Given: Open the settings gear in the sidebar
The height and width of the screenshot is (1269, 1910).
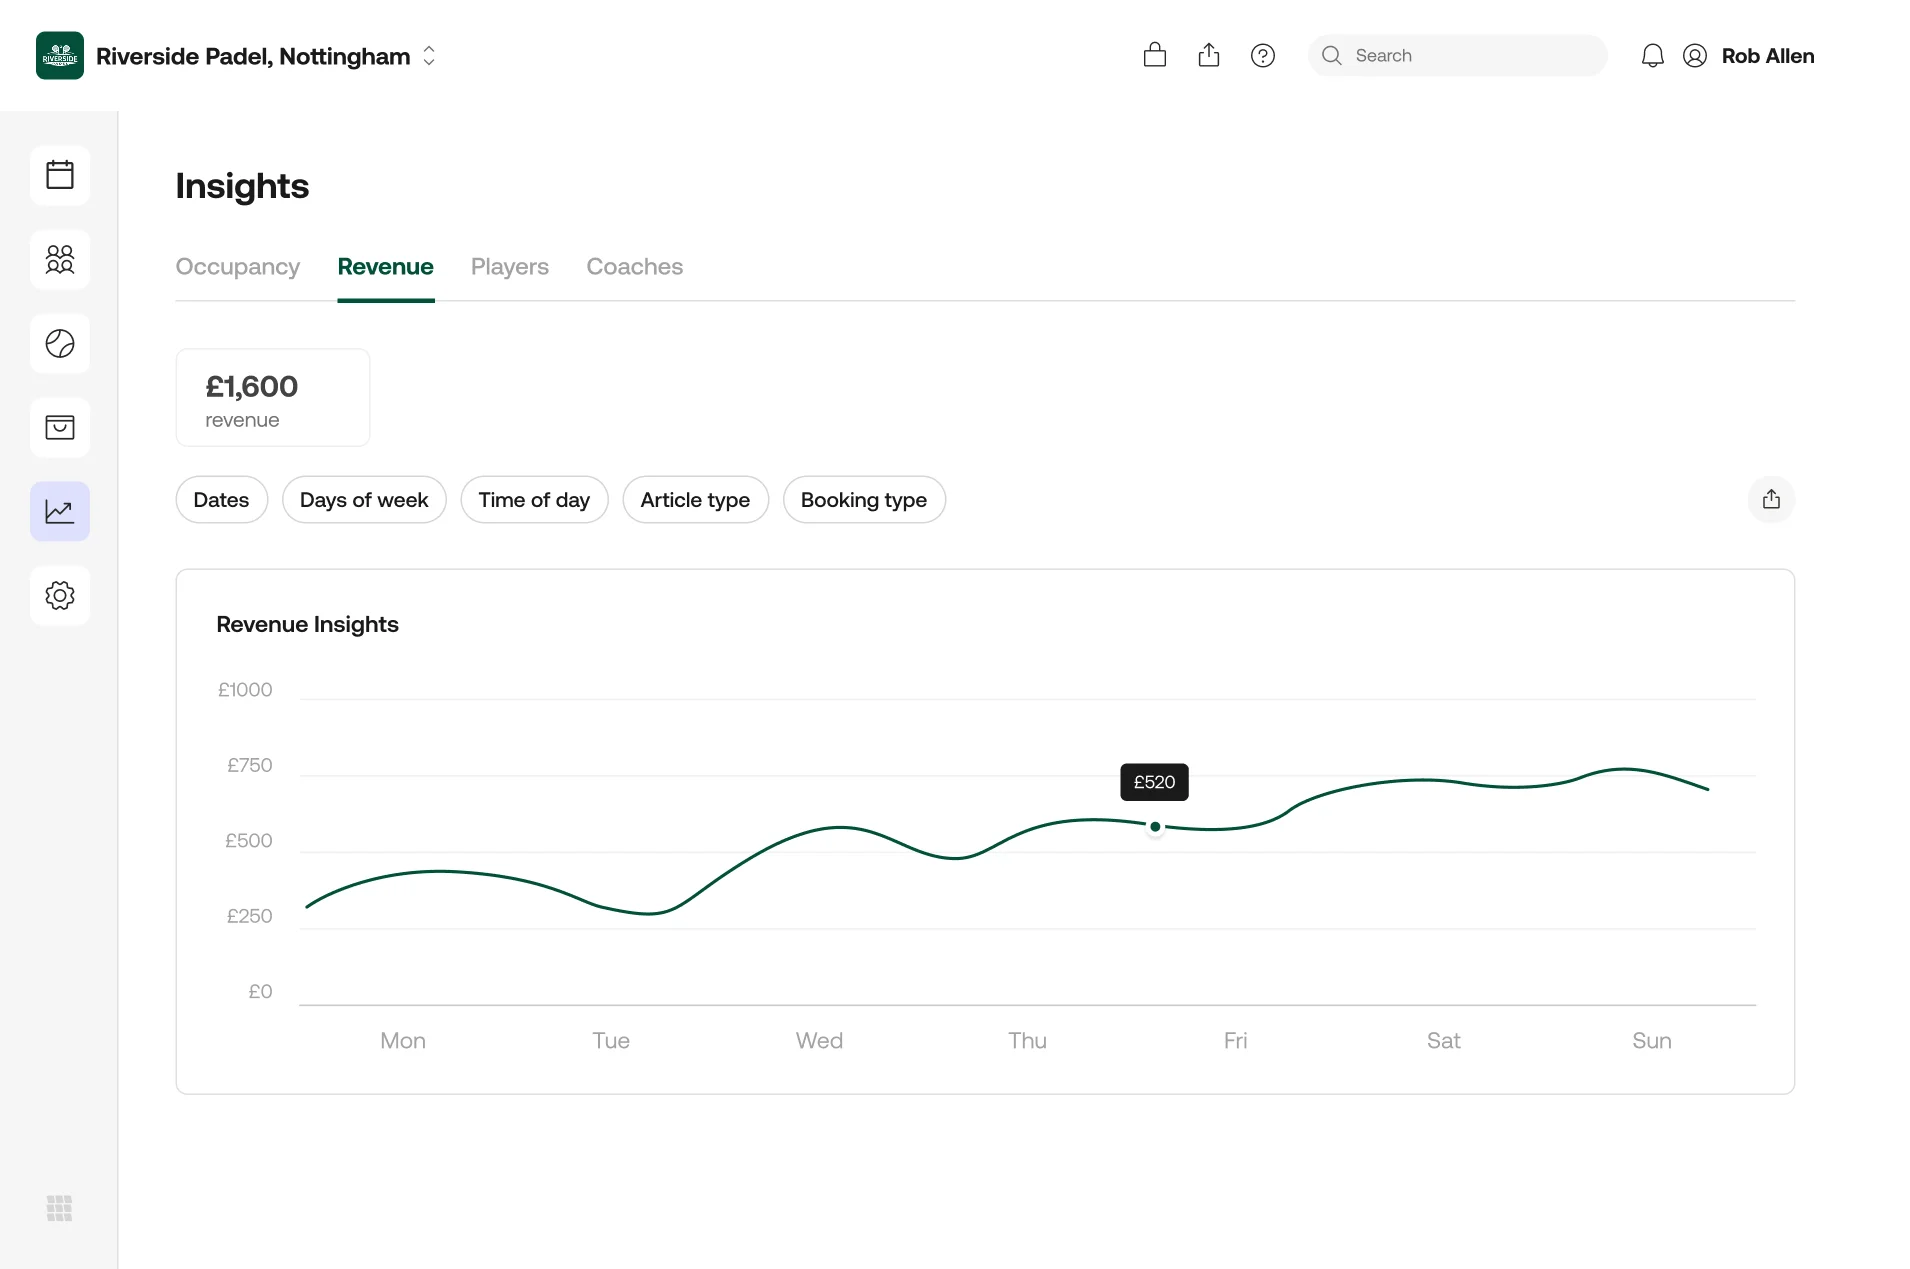Looking at the screenshot, I should pos(60,595).
